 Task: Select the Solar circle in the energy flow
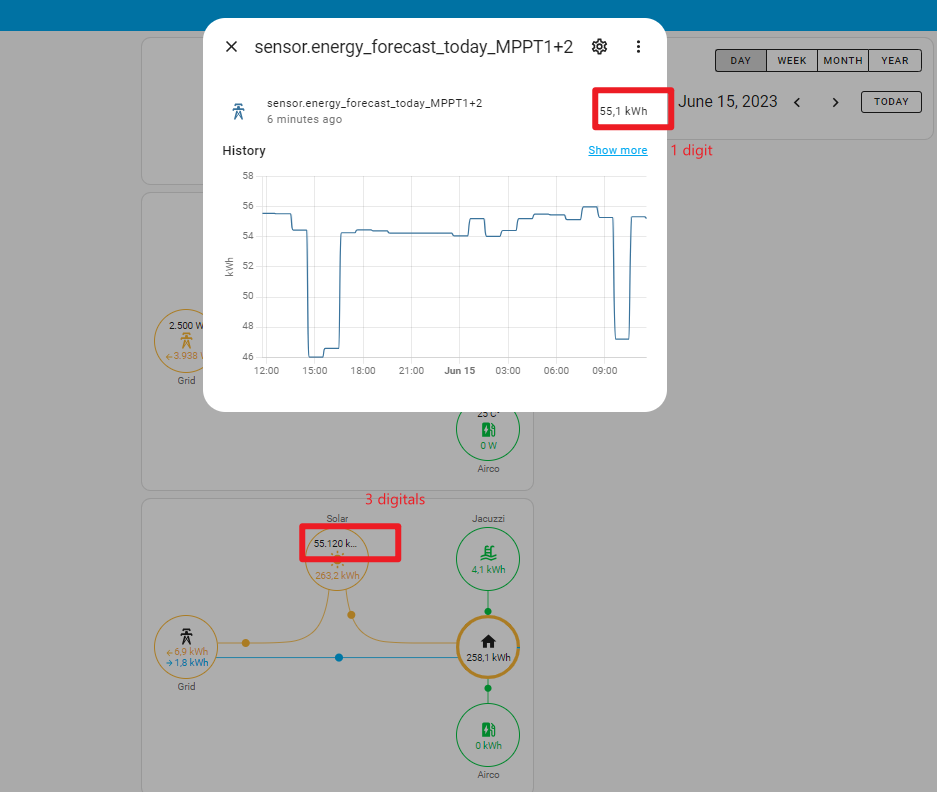pos(337,559)
